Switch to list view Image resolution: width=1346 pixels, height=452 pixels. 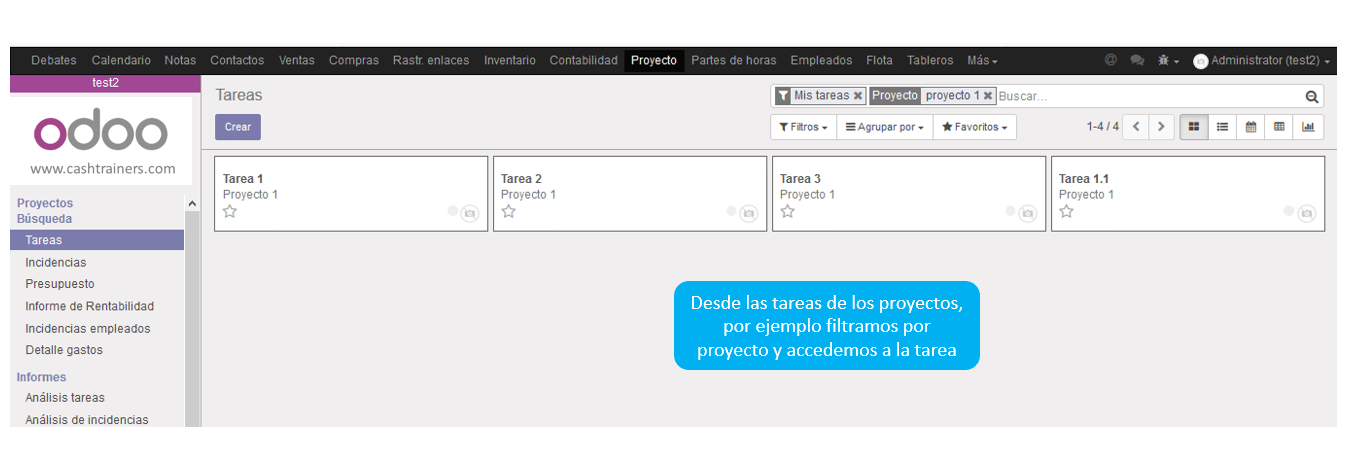coord(1221,127)
